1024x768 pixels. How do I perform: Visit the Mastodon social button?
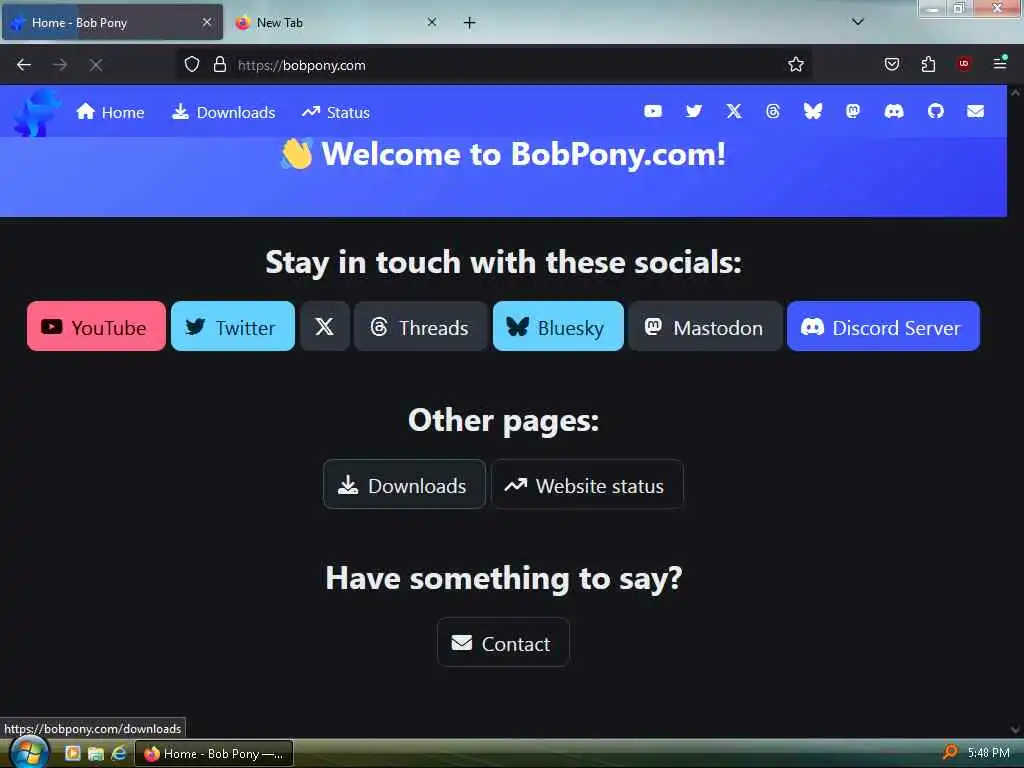705,327
